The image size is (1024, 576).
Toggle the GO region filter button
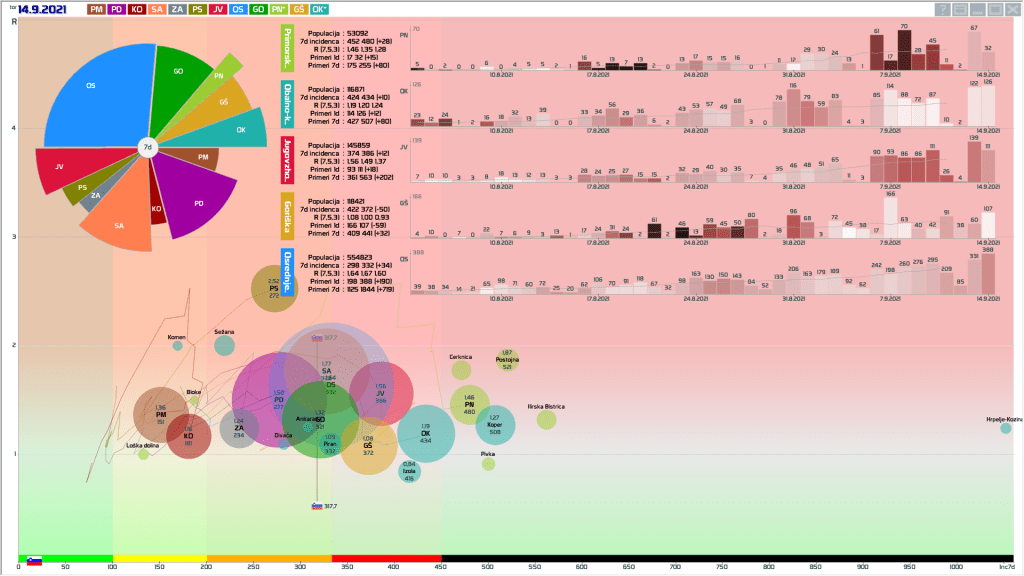(x=260, y=9)
